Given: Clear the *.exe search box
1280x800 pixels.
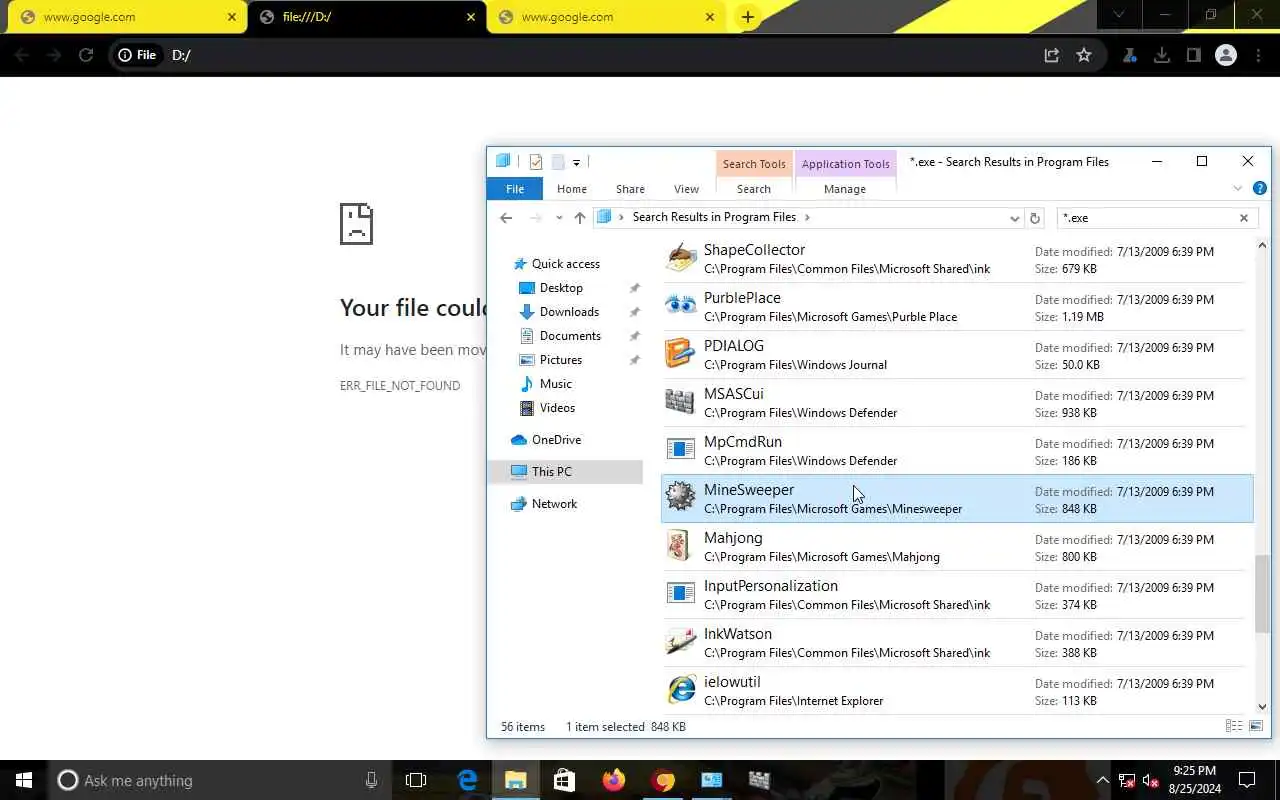Looking at the screenshot, I should coord(1244,218).
